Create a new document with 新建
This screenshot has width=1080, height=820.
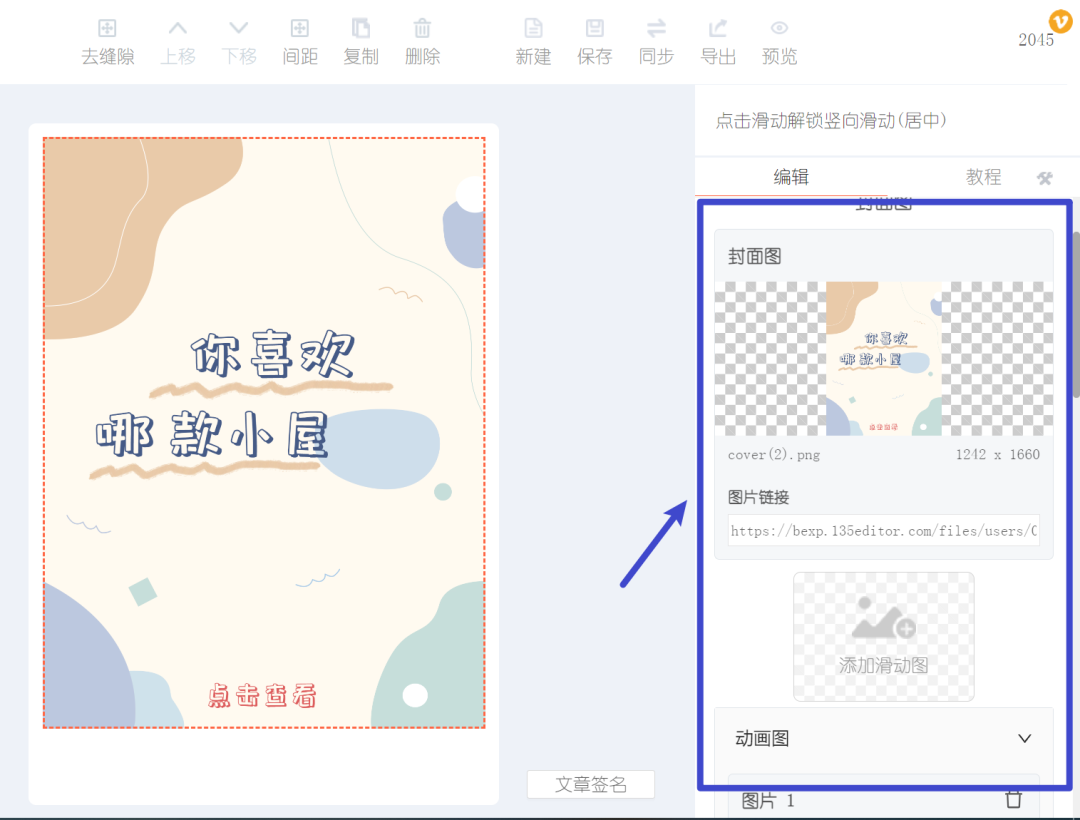point(533,28)
